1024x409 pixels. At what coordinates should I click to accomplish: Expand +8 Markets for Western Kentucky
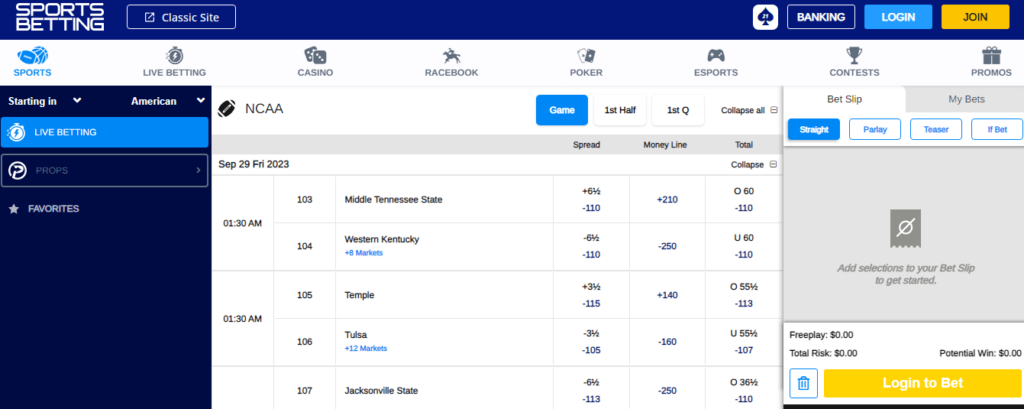pos(364,253)
